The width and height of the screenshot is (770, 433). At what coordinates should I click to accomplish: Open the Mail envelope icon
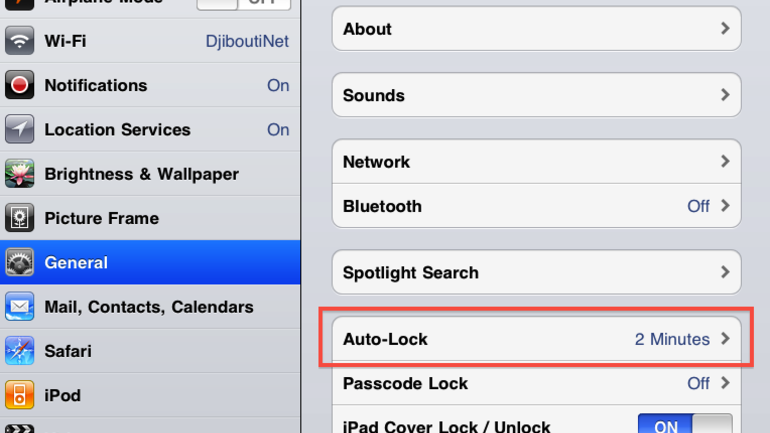point(19,306)
